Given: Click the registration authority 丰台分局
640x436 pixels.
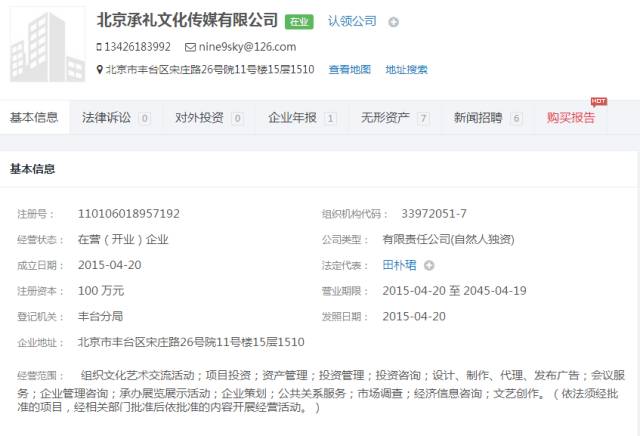Looking at the screenshot, I should click(100, 316).
